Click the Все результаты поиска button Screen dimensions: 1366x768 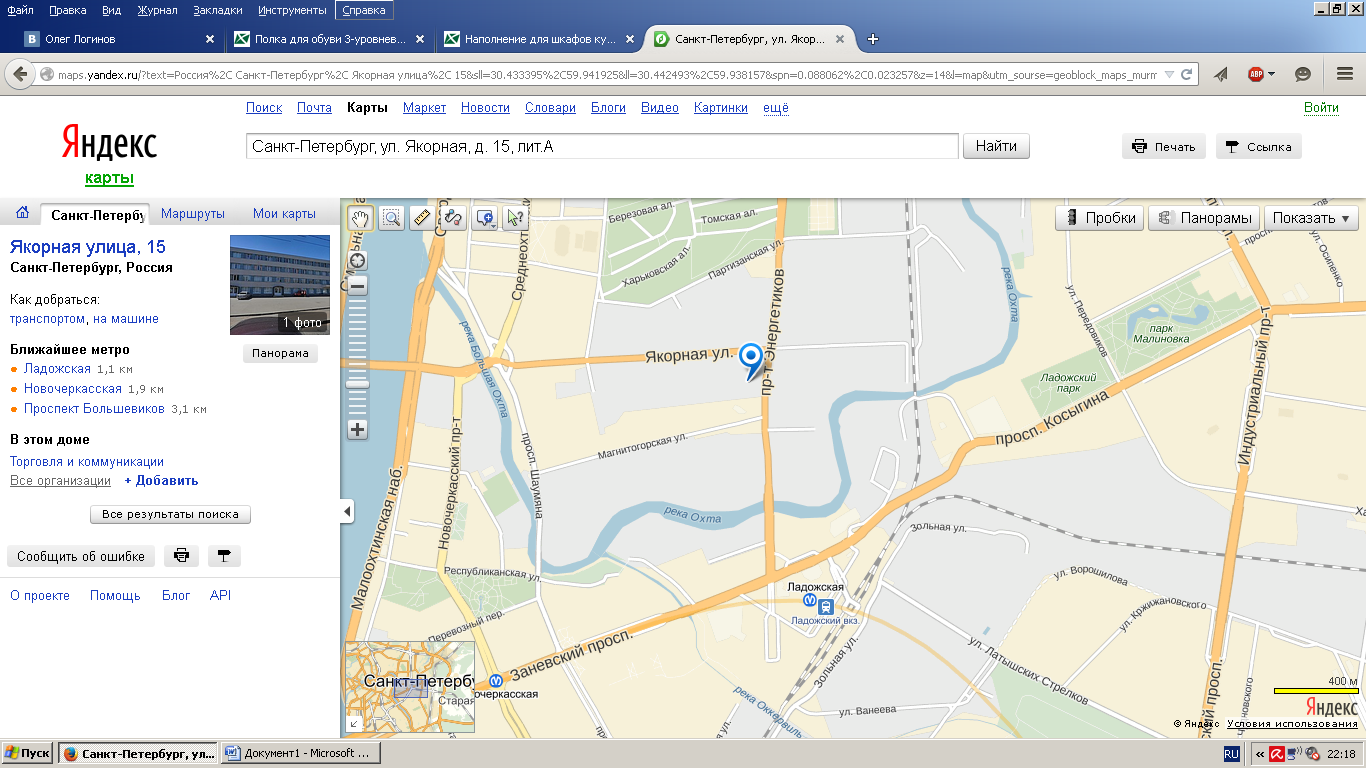point(170,514)
